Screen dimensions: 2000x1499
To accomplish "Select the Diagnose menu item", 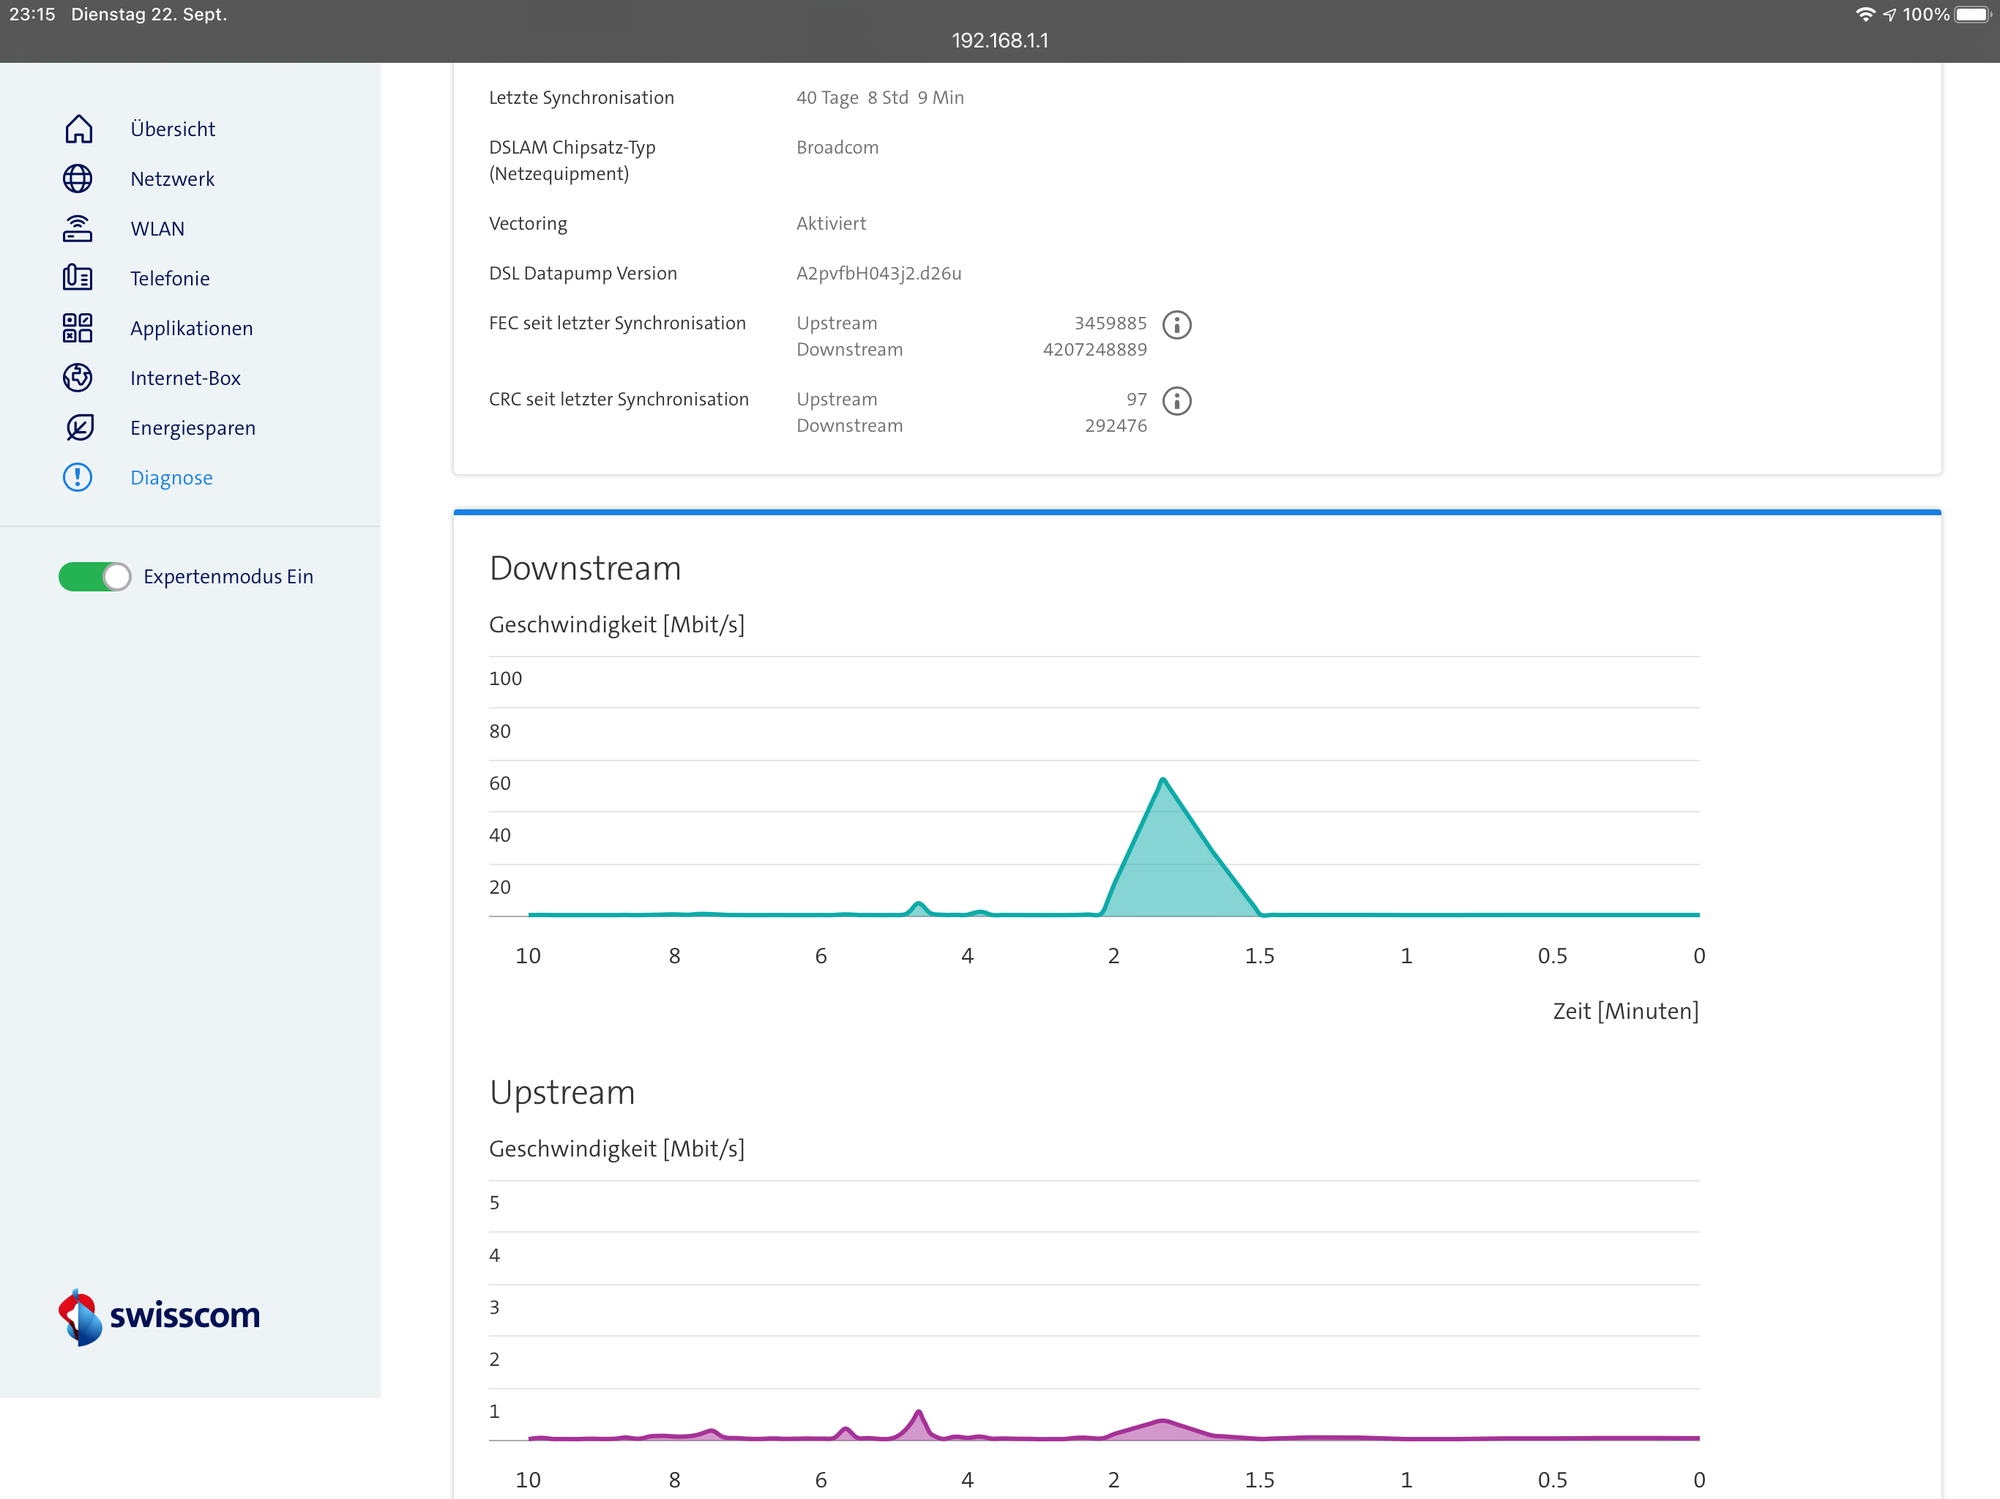I will click(171, 478).
